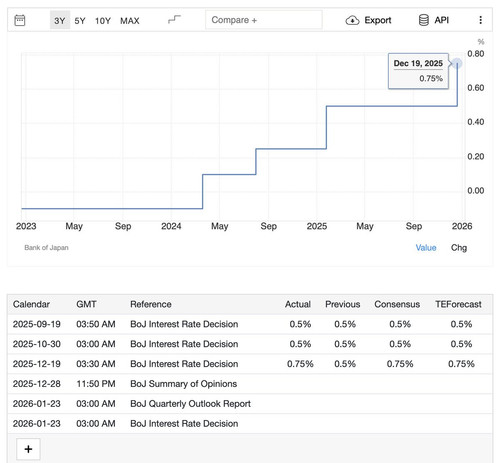Viewport: 500px width, 463px height.
Task: Select the 3Y time range
Action: click(60, 20)
